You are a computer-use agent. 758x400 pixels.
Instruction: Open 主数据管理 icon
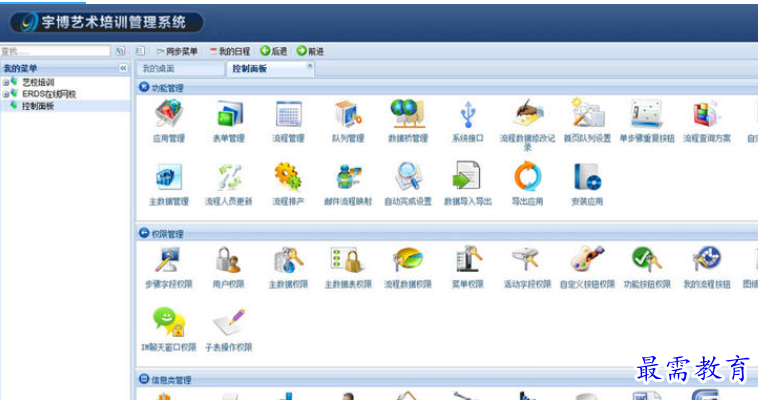point(169,177)
